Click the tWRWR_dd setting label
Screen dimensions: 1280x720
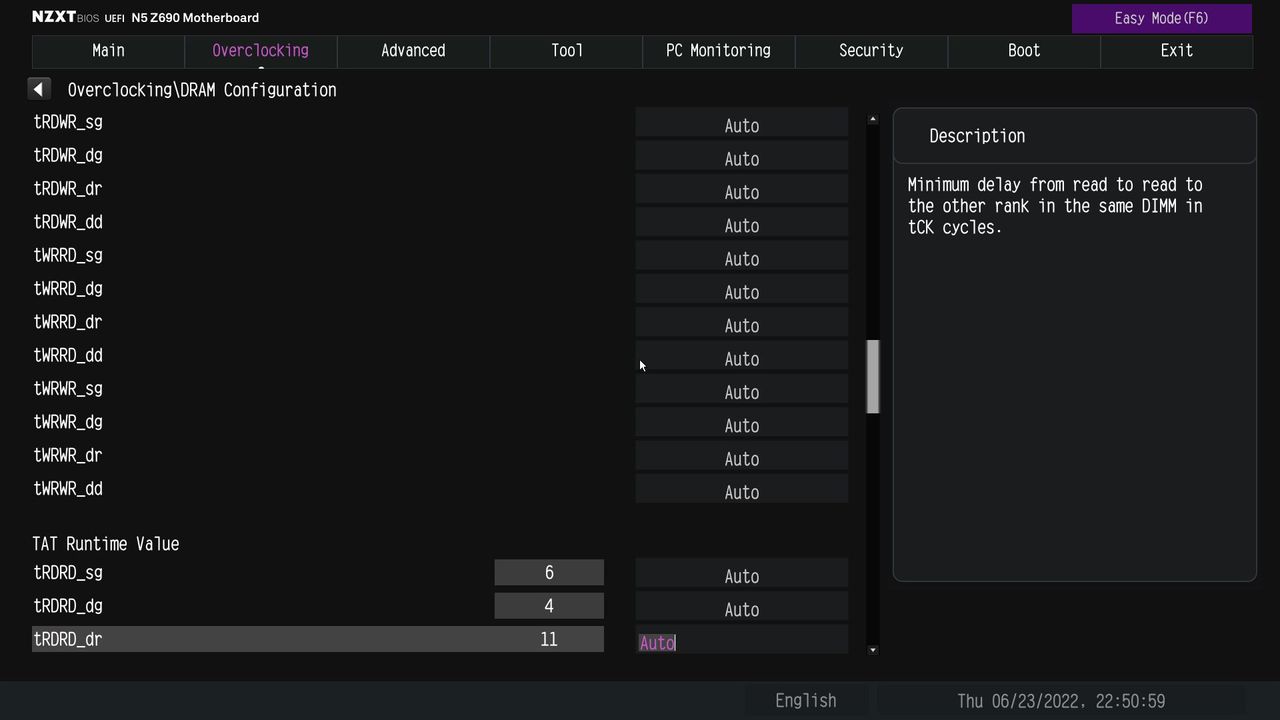[x=68, y=489]
